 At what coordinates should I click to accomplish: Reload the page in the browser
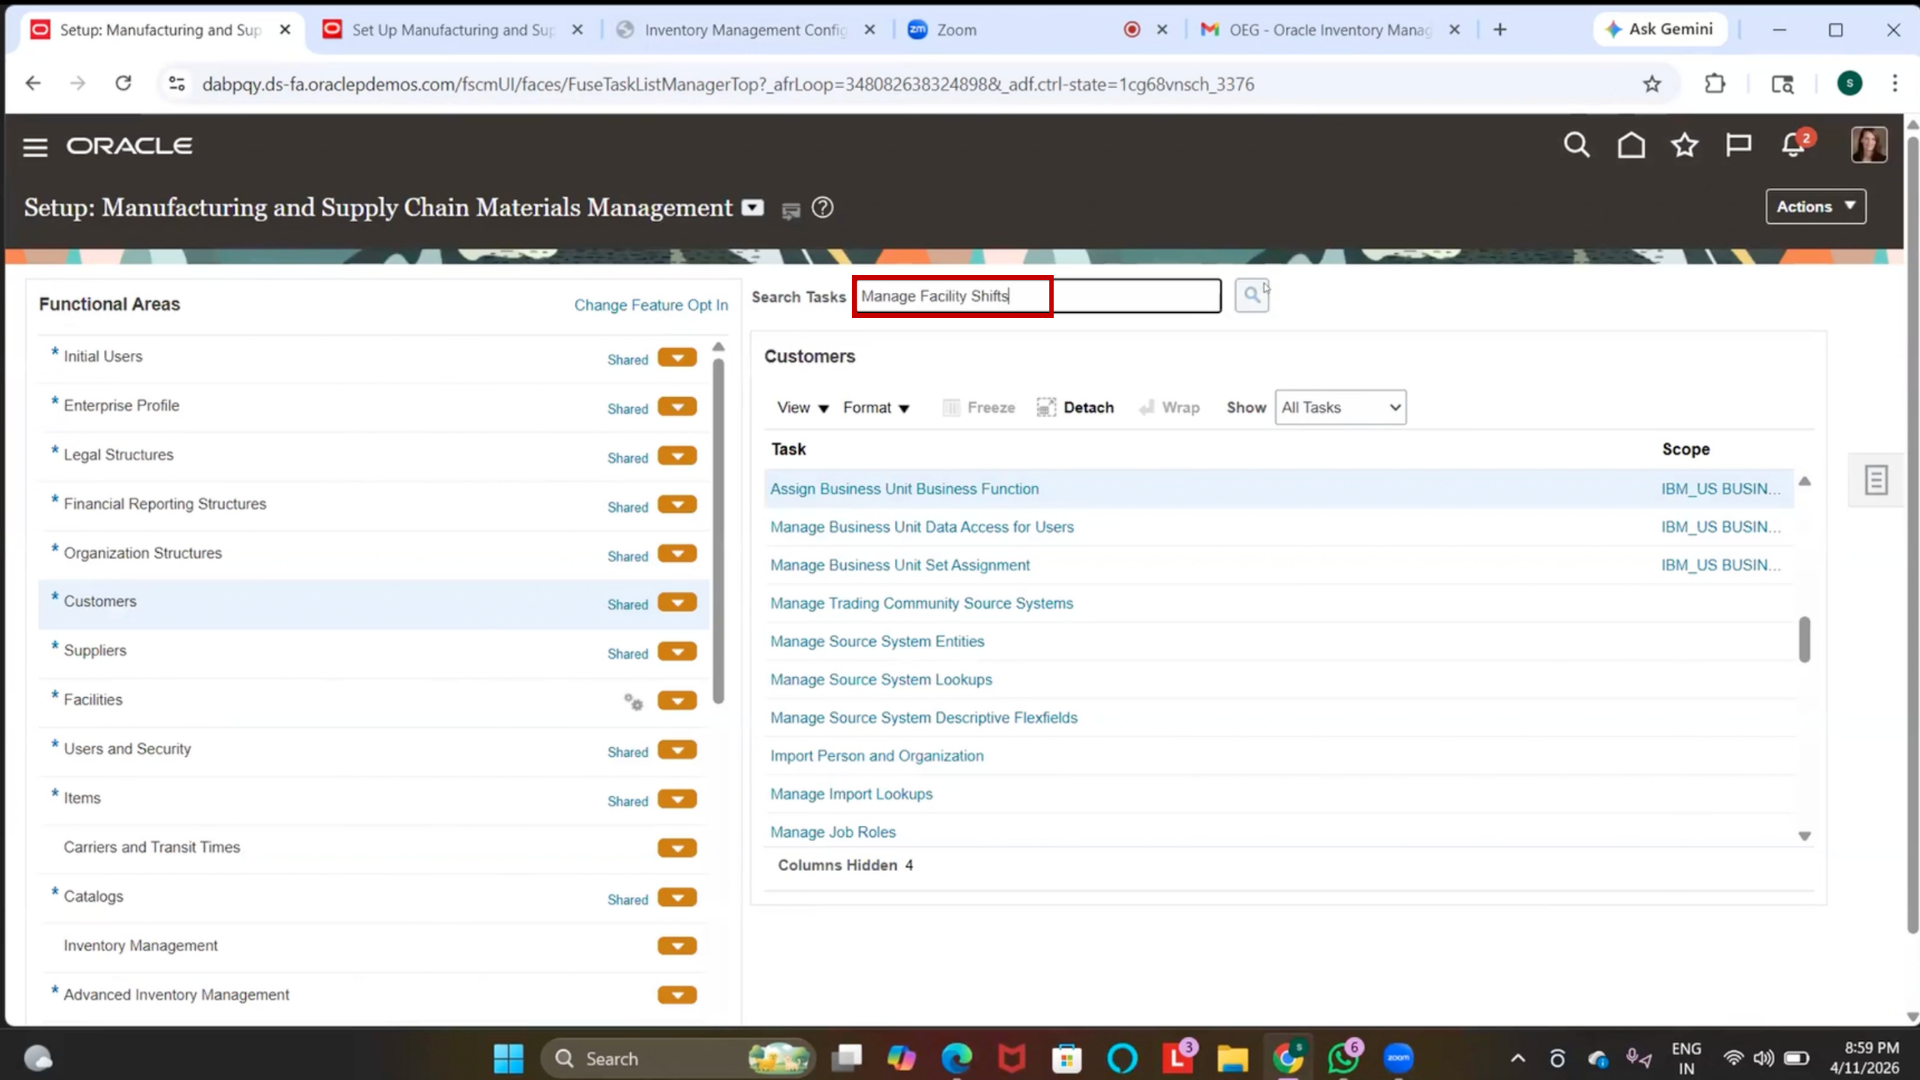pyautogui.click(x=123, y=83)
